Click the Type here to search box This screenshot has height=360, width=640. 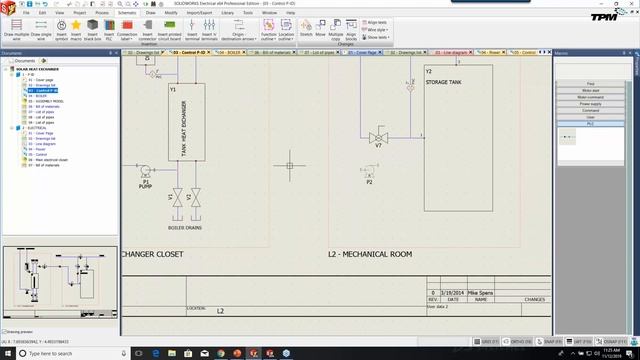point(73,353)
